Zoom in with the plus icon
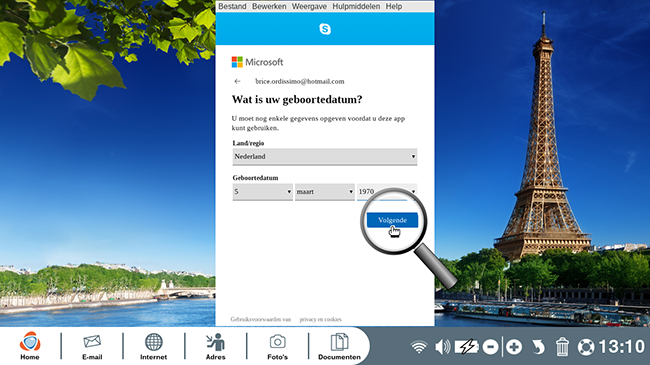The width and height of the screenshot is (650, 365). [514, 347]
